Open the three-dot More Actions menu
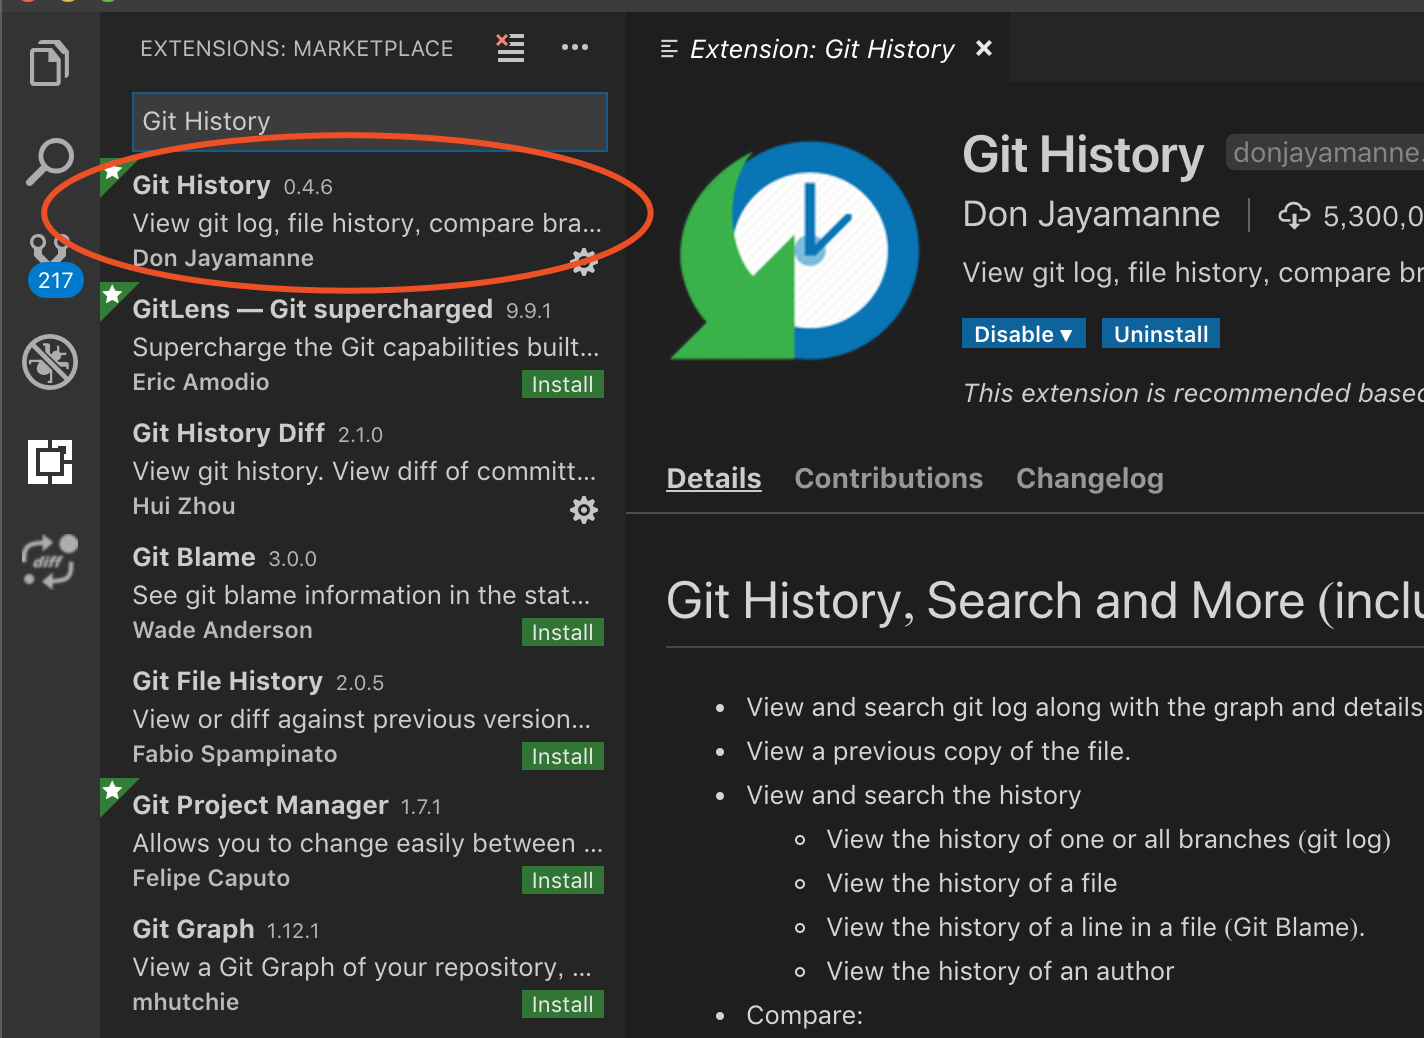 click(575, 47)
